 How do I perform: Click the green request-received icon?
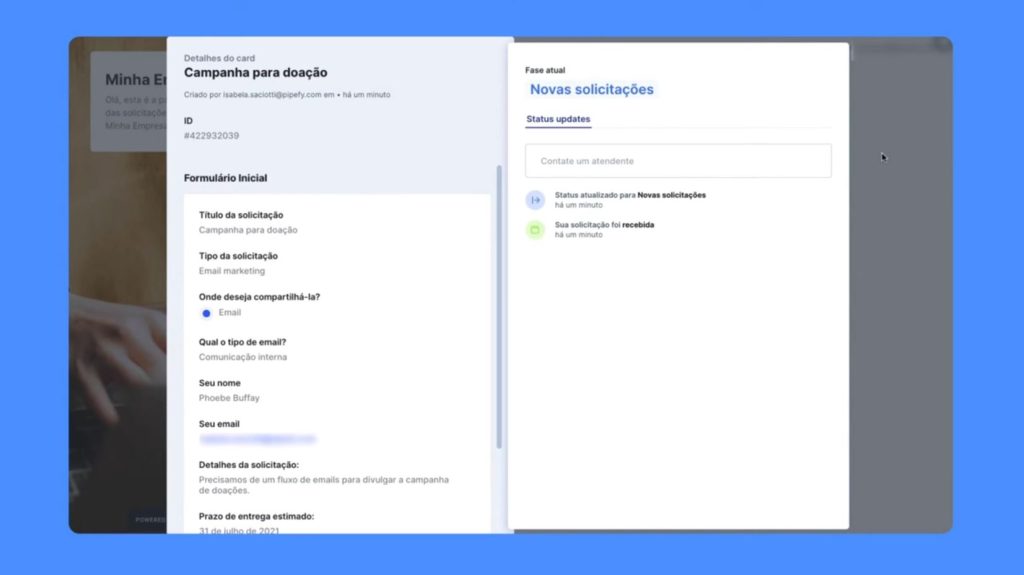coord(535,230)
